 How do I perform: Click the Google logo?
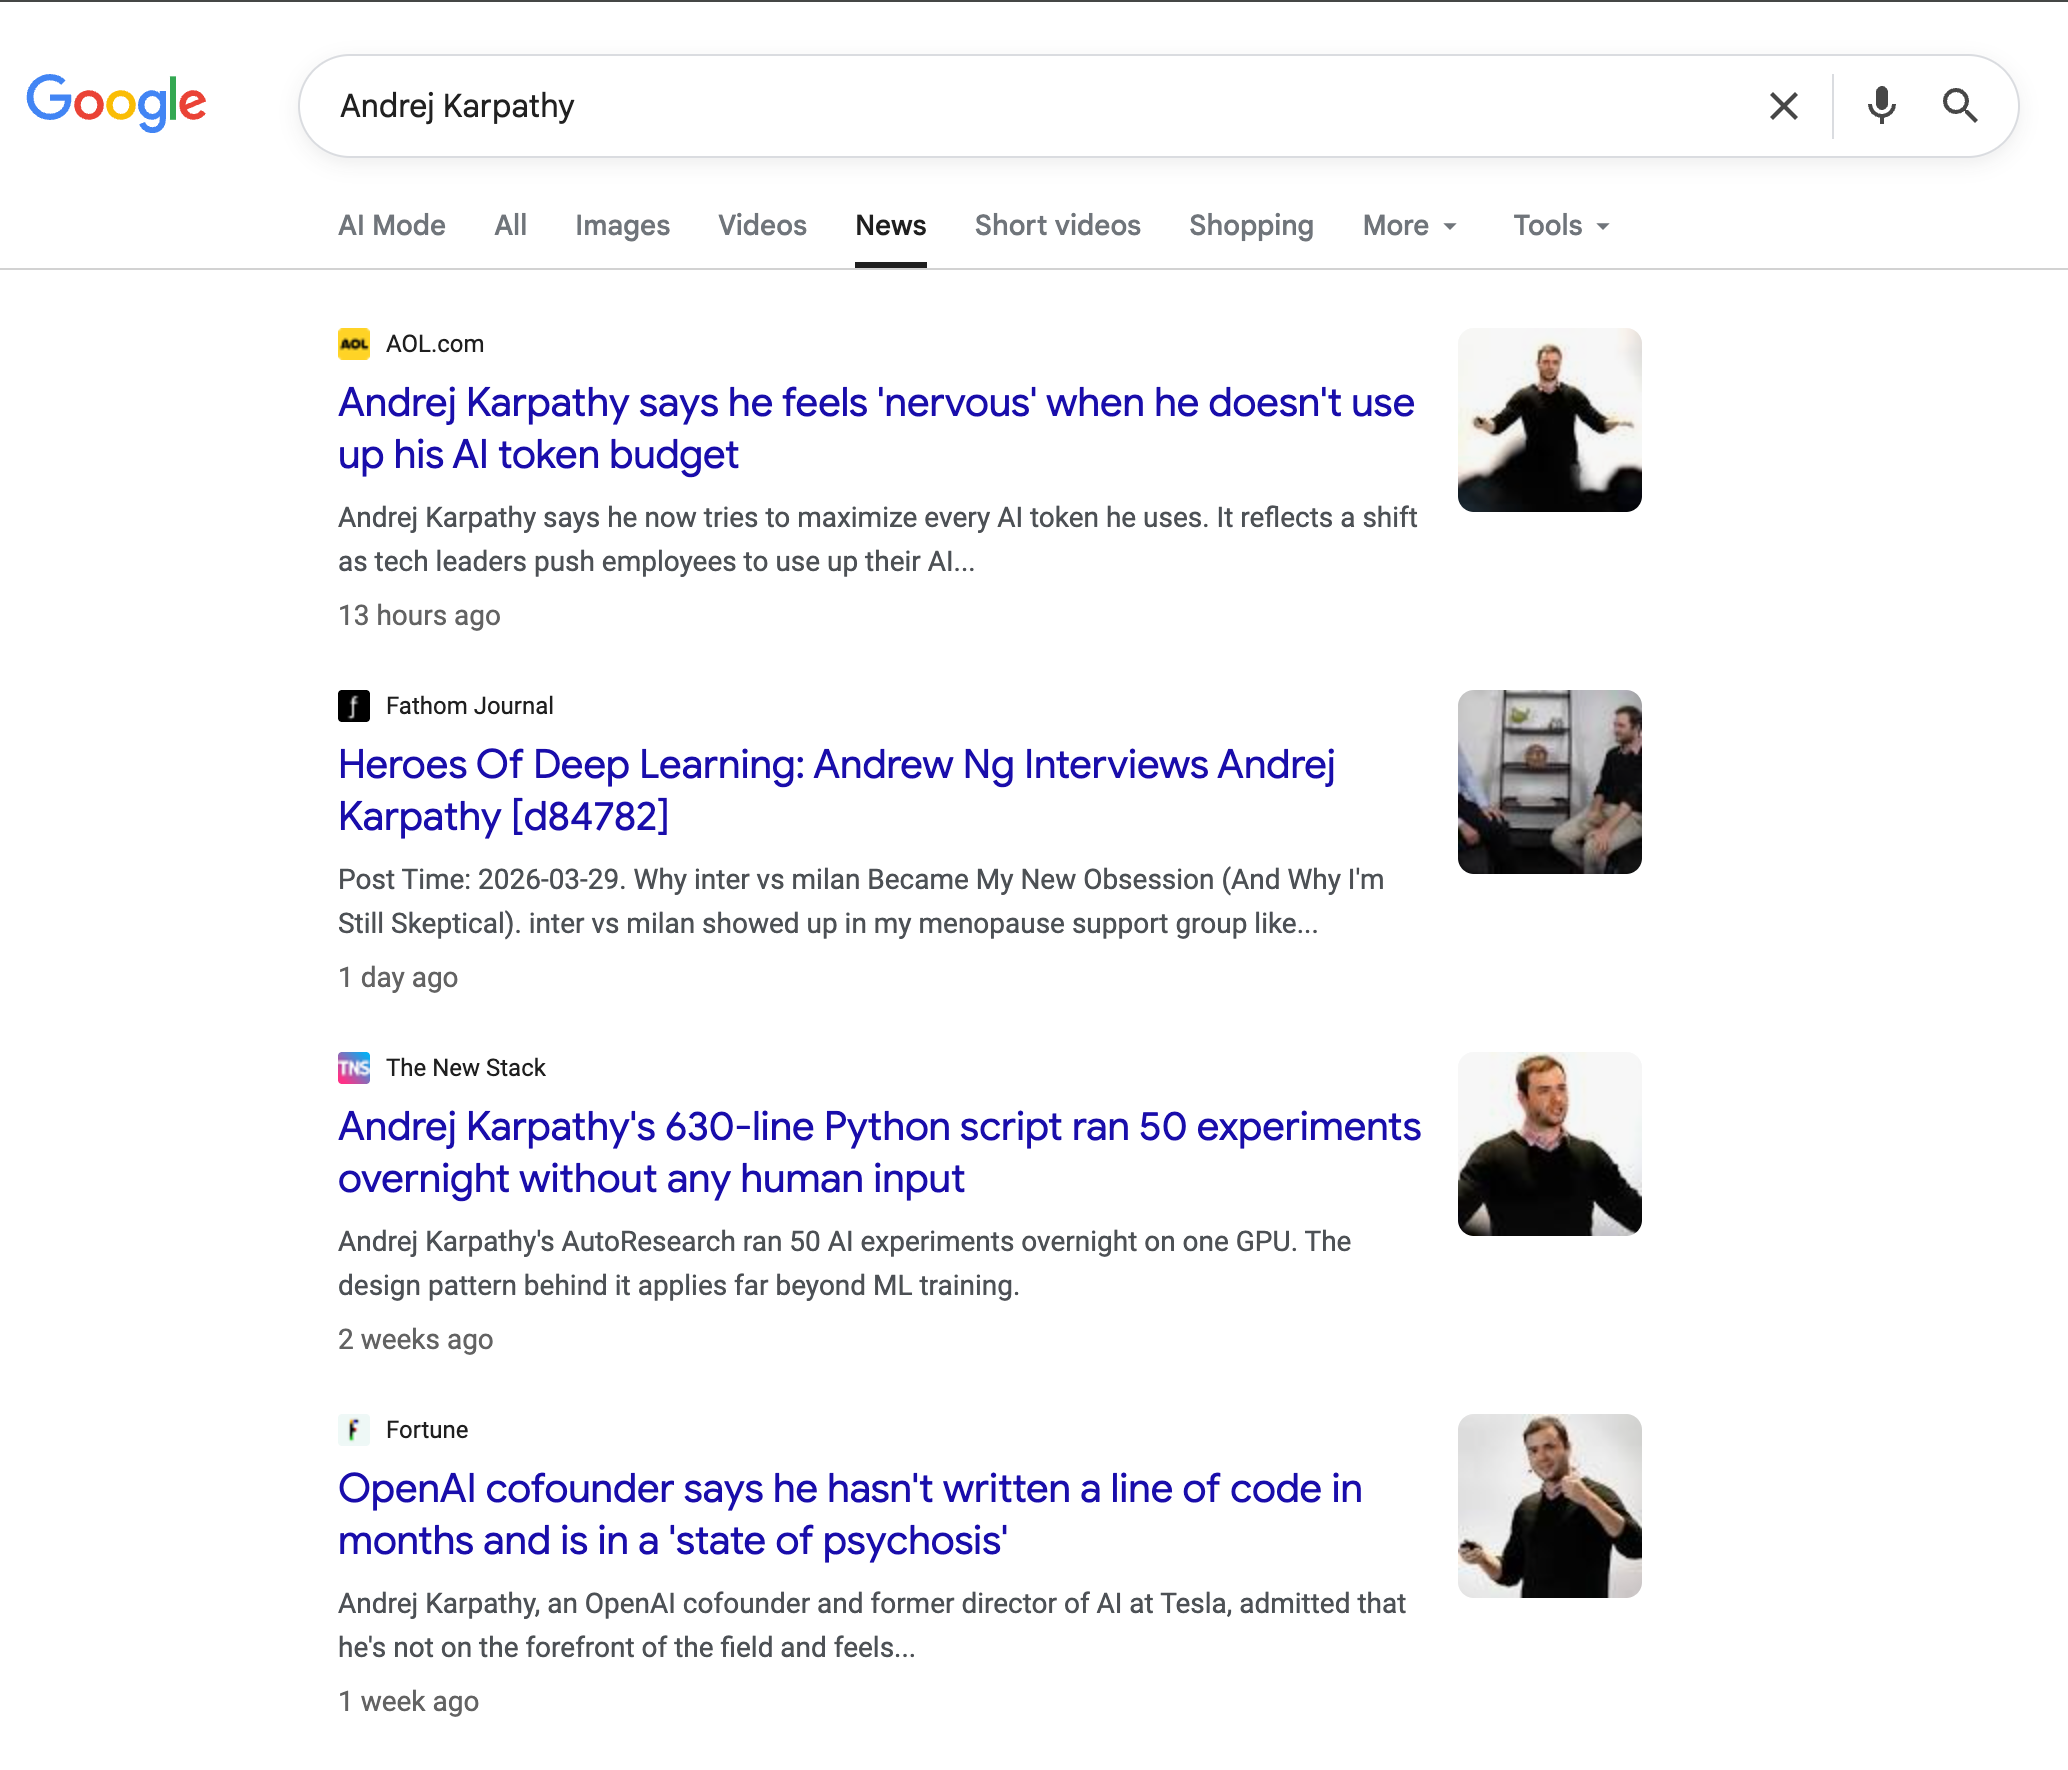[x=116, y=102]
